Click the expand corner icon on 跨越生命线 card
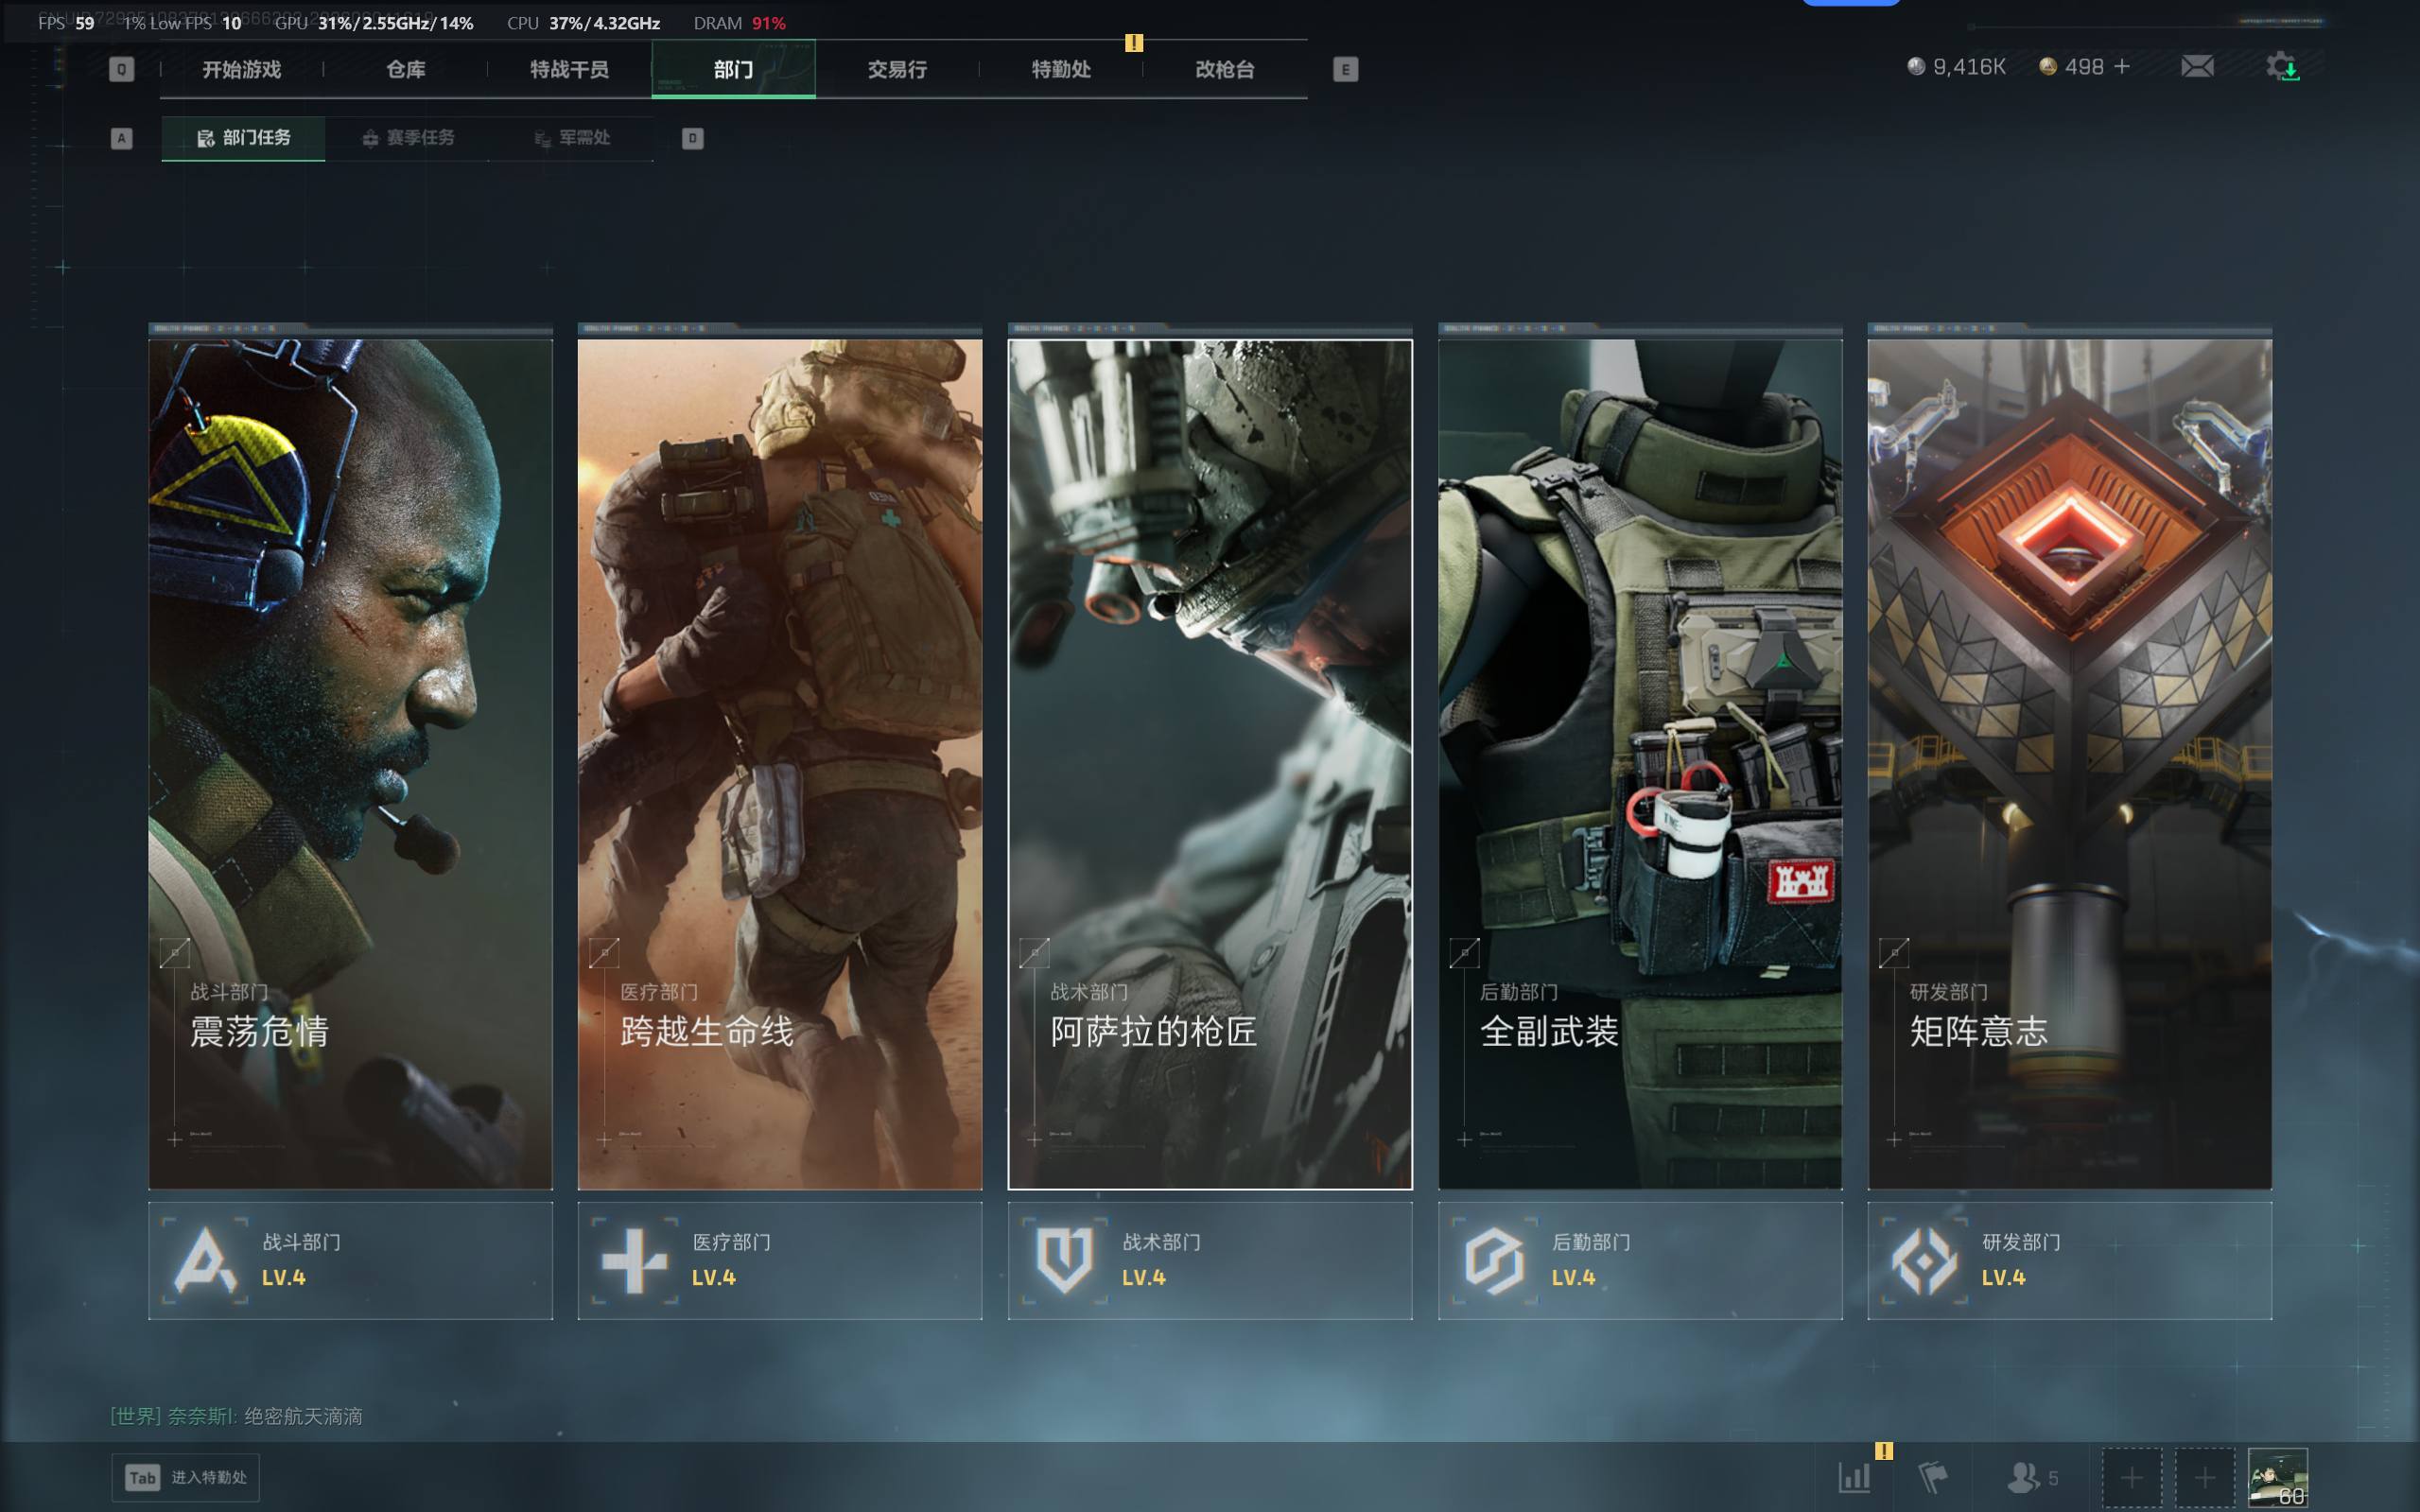The height and width of the screenshot is (1512, 2420). tap(604, 953)
